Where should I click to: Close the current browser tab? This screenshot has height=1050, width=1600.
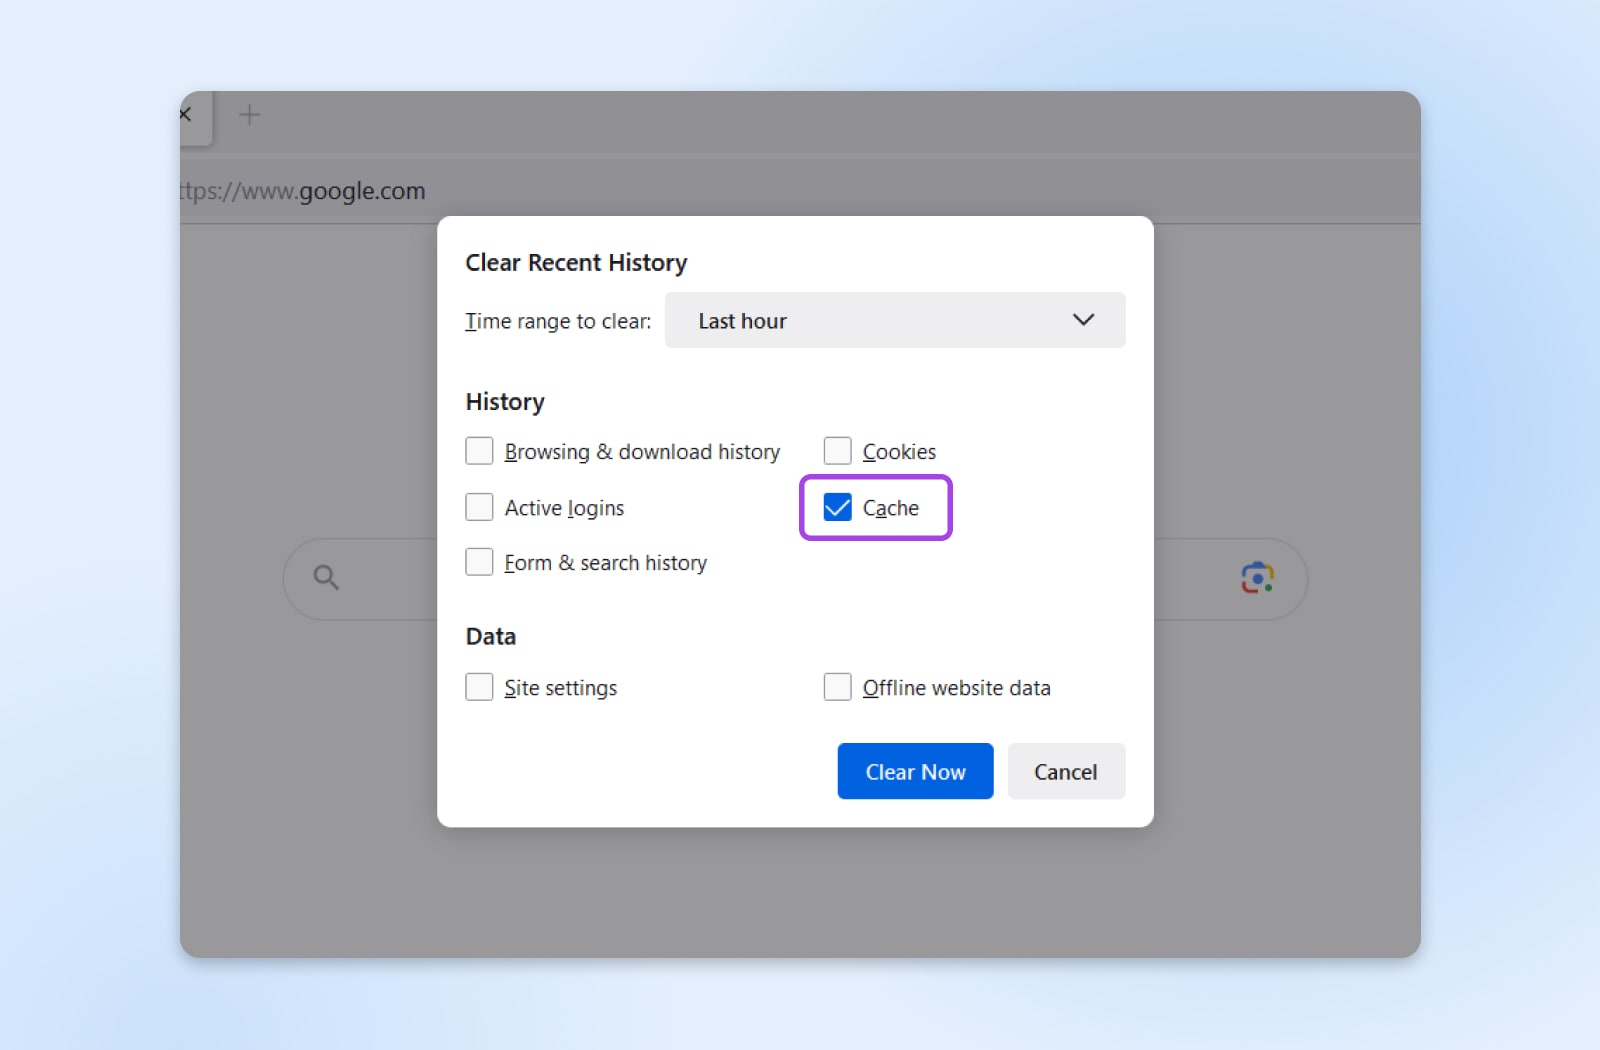coord(186,115)
